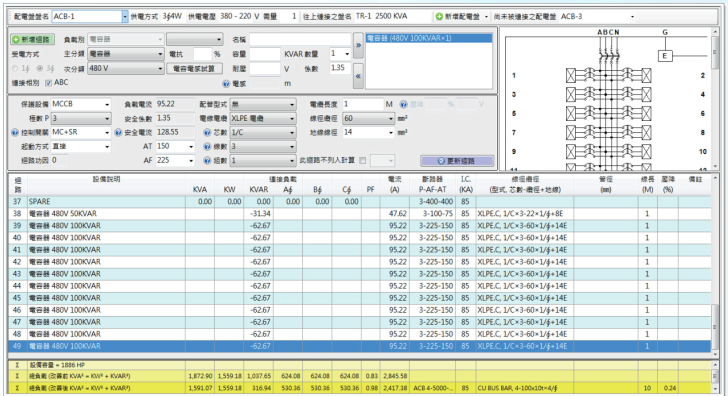Toggle 此迴路不列入計算 exclude circuit checkbox
The width and height of the screenshot is (728, 396).
[363, 161]
